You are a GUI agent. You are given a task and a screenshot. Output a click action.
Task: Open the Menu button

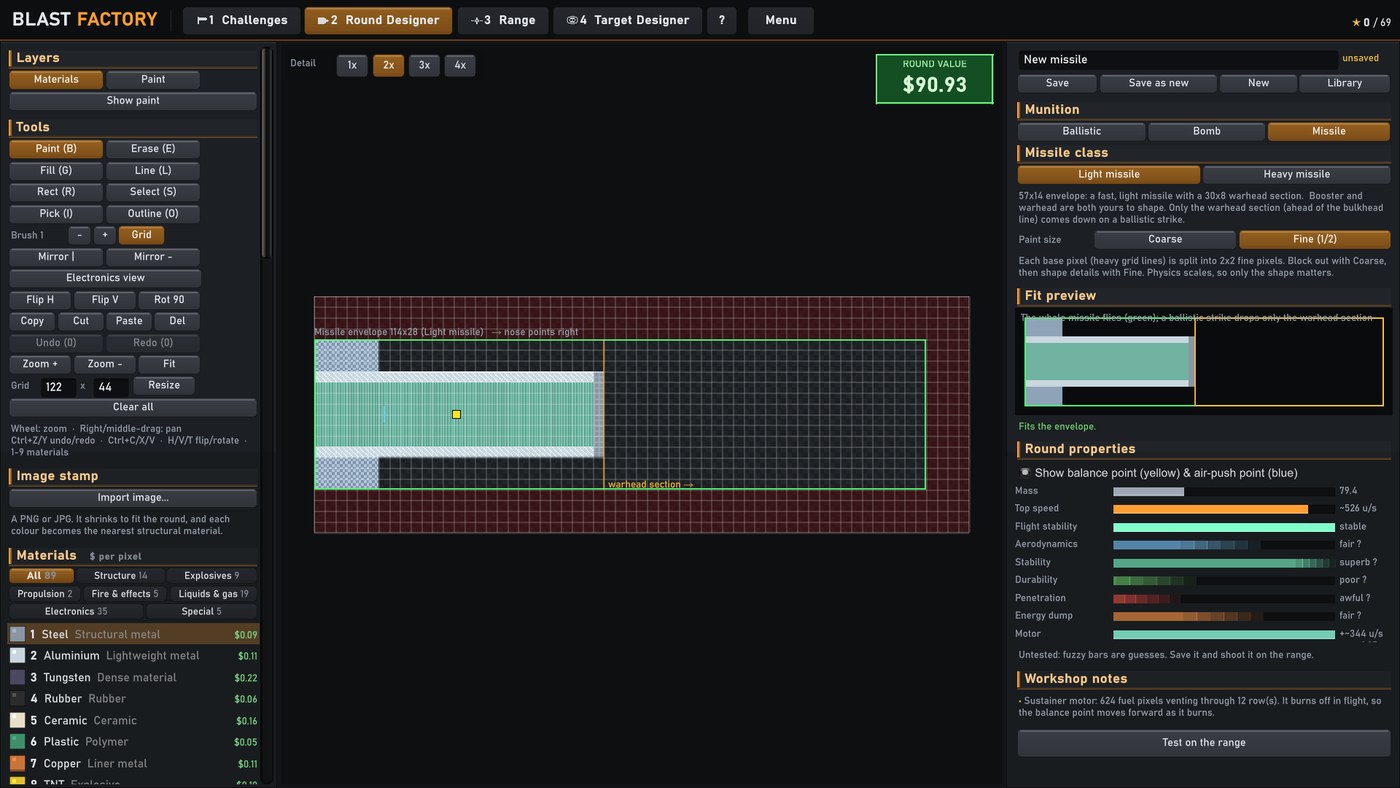[x=781, y=20]
